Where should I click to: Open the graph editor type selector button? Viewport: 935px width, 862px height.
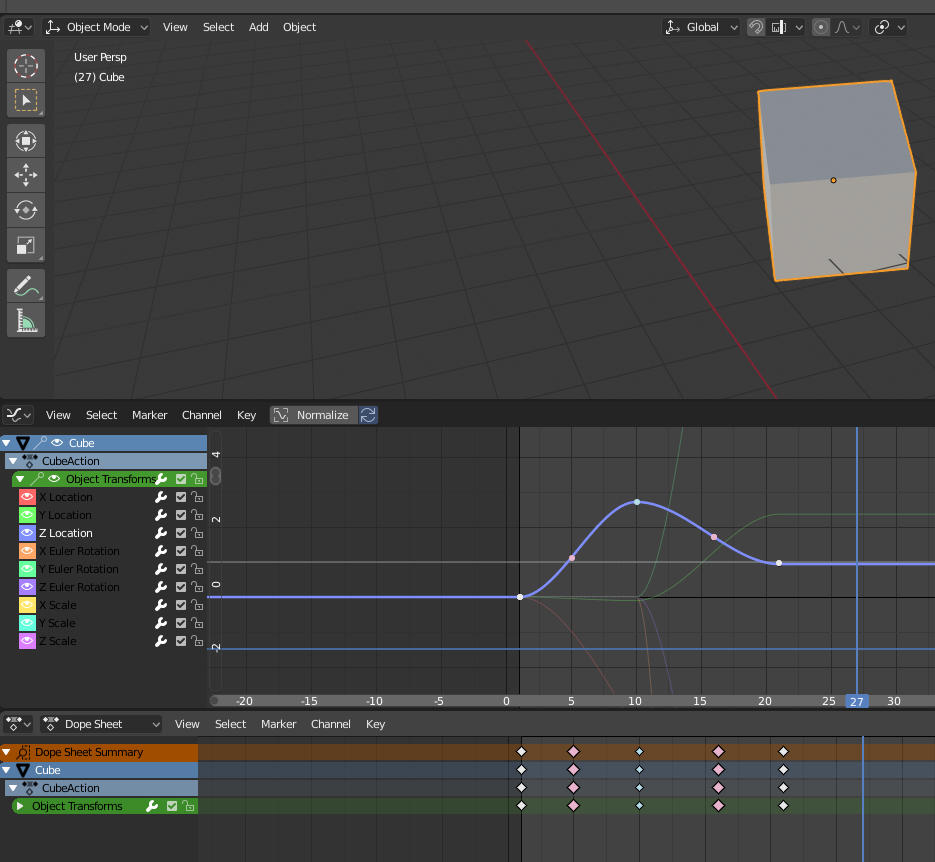pos(18,415)
